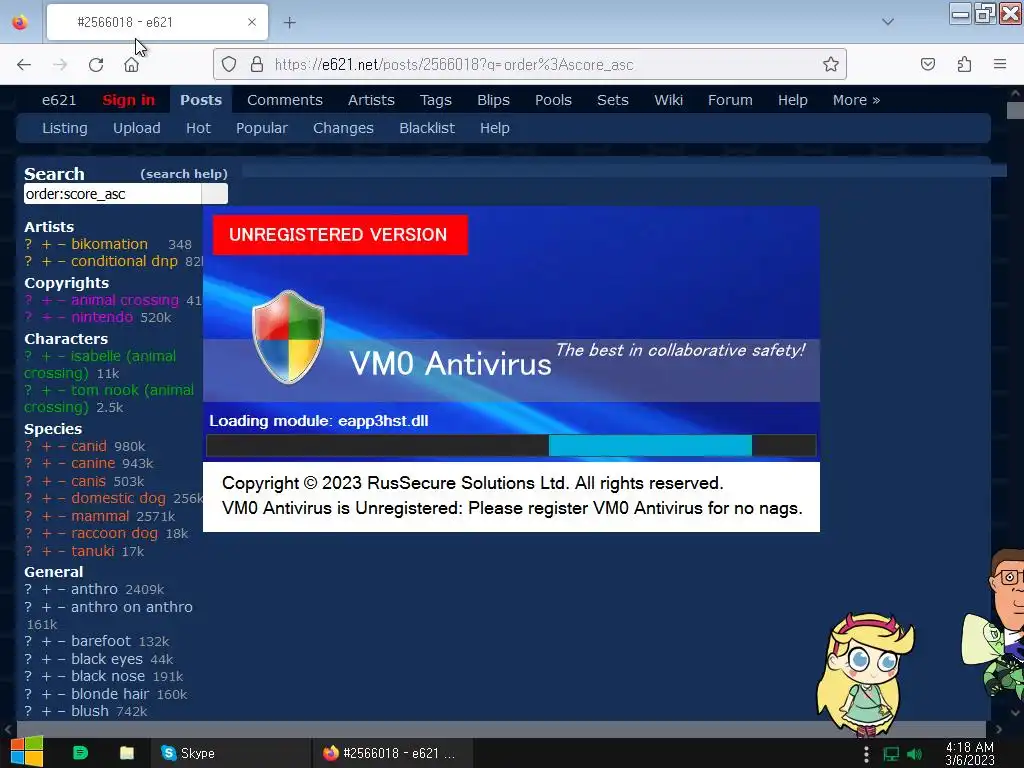Viewport: 1024px width, 768px height.
Task: Open the volume tray icon
Action: coord(914,754)
